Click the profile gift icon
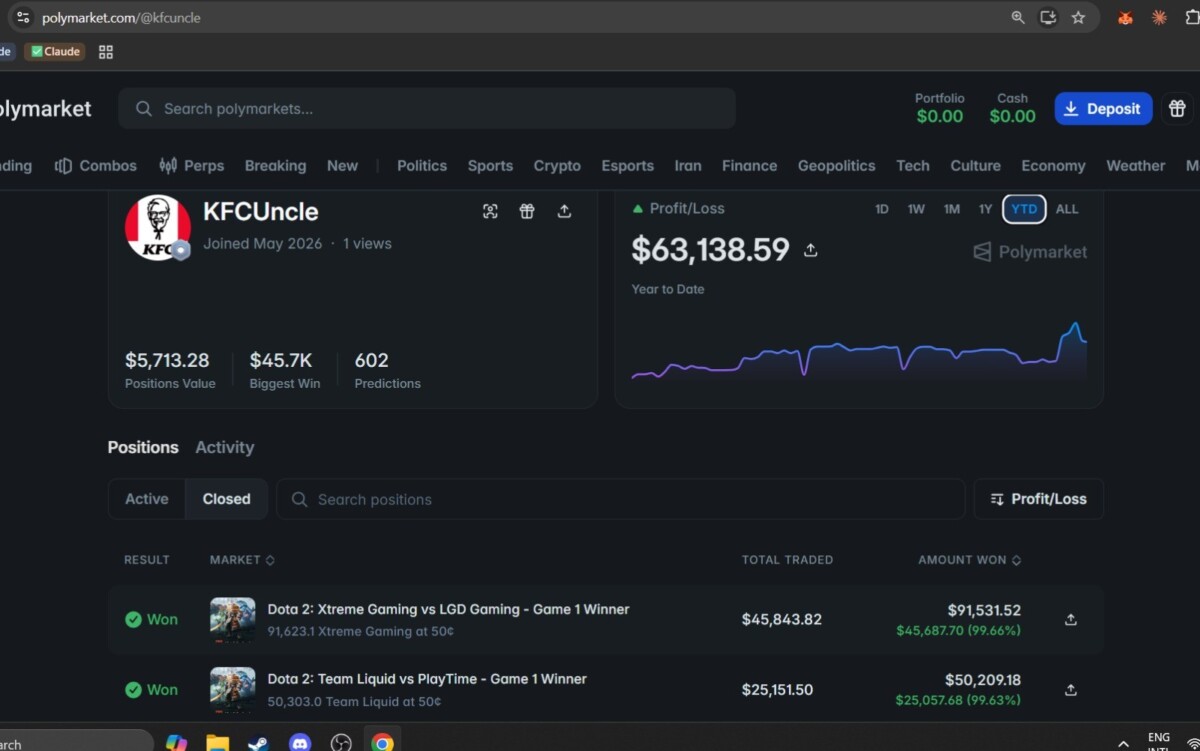 [527, 211]
